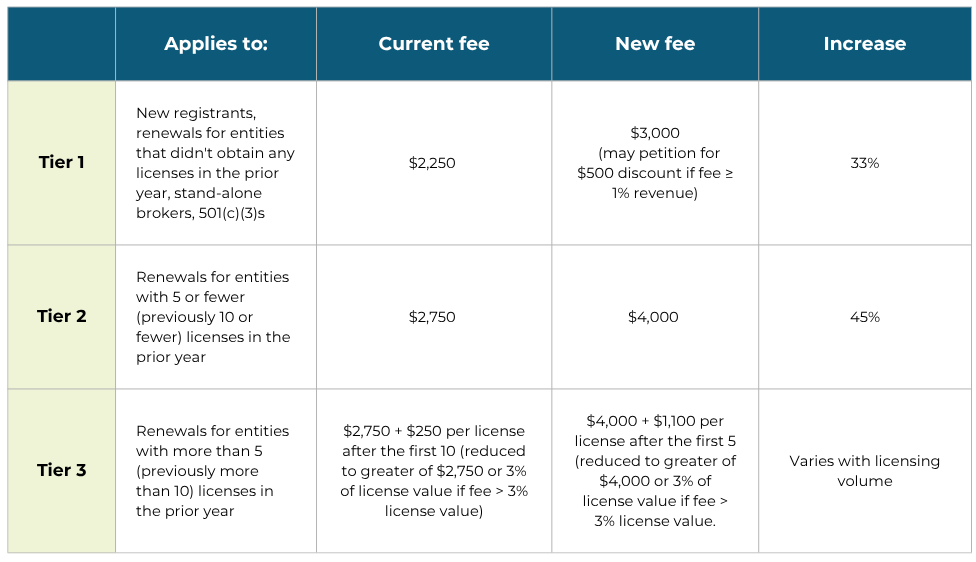Select the "Tier 2" row label
The height and width of the screenshot is (562, 976).
pyautogui.click(x=61, y=316)
